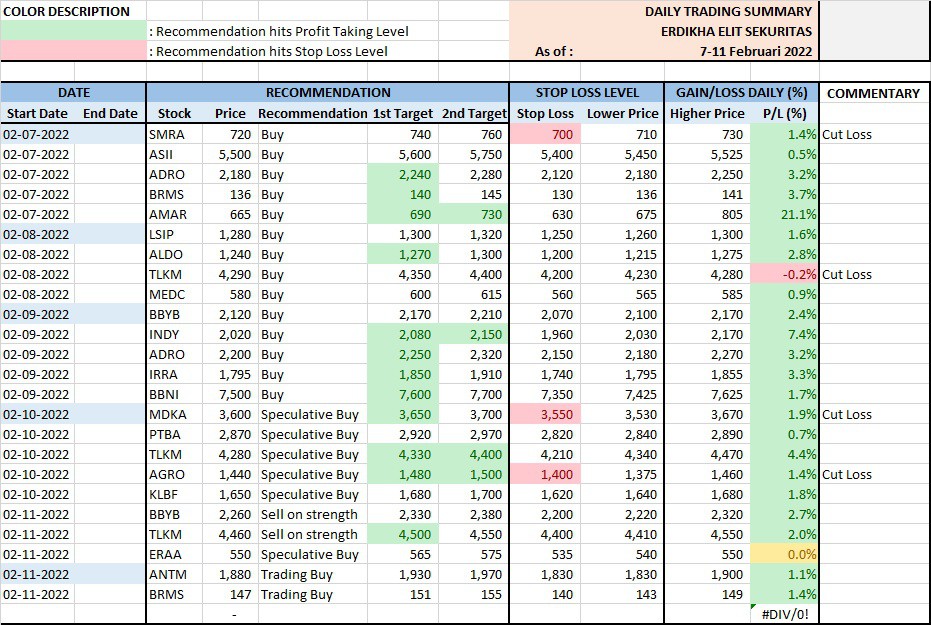Select the 'STOP LOSS LEVEL' group header
The height and width of the screenshot is (625, 931).
[587, 93]
